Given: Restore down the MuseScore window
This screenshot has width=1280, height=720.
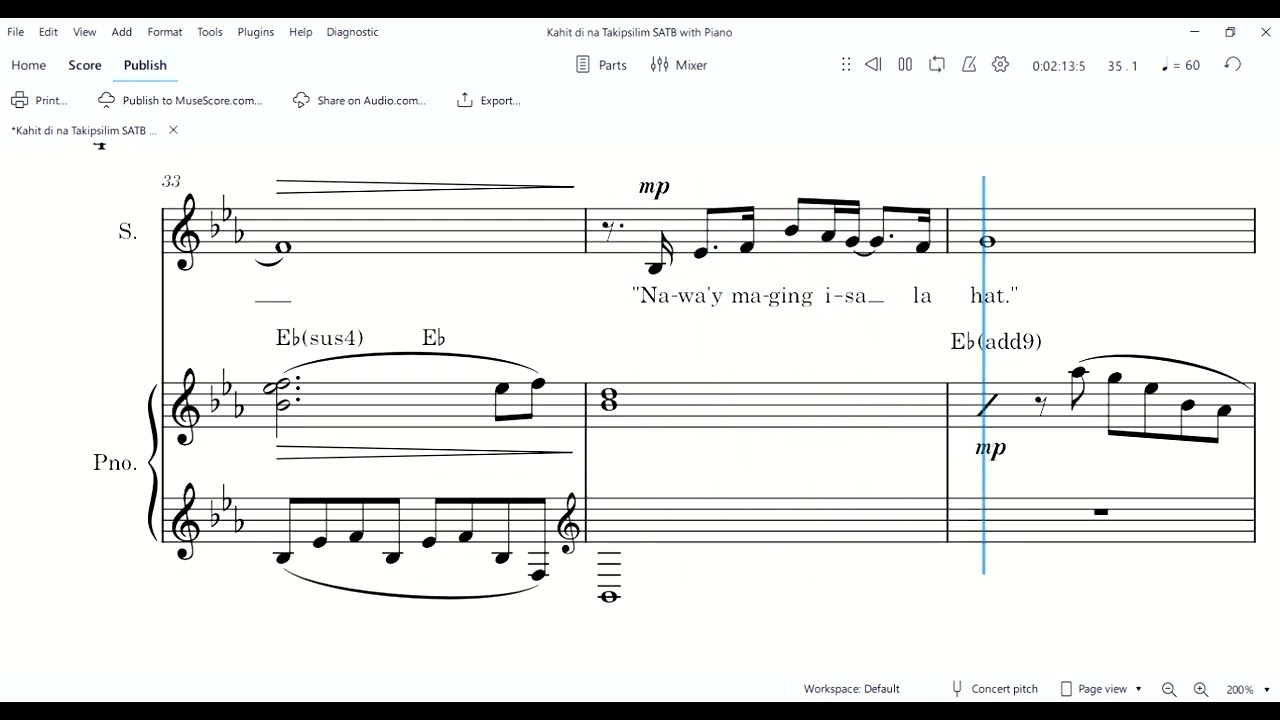Looking at the screenshot, I should click(1230, 32).
